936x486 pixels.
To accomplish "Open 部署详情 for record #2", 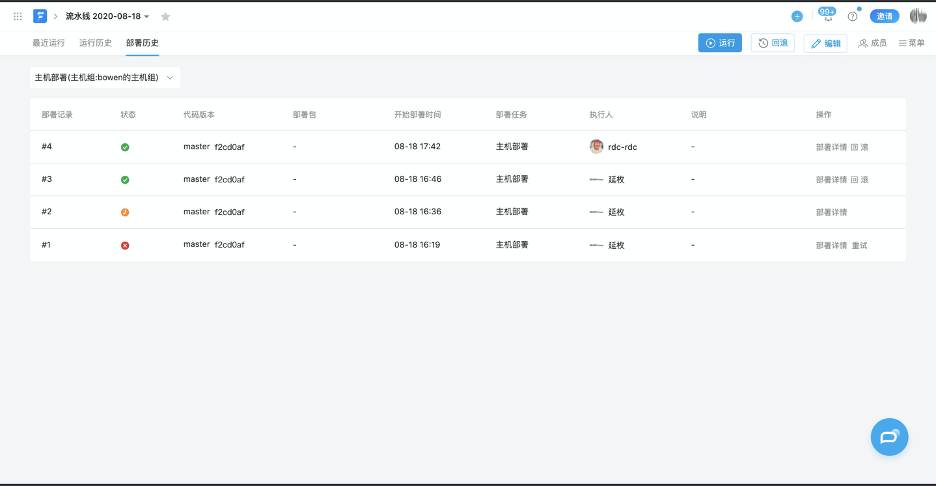I will [x=832, y=212].
